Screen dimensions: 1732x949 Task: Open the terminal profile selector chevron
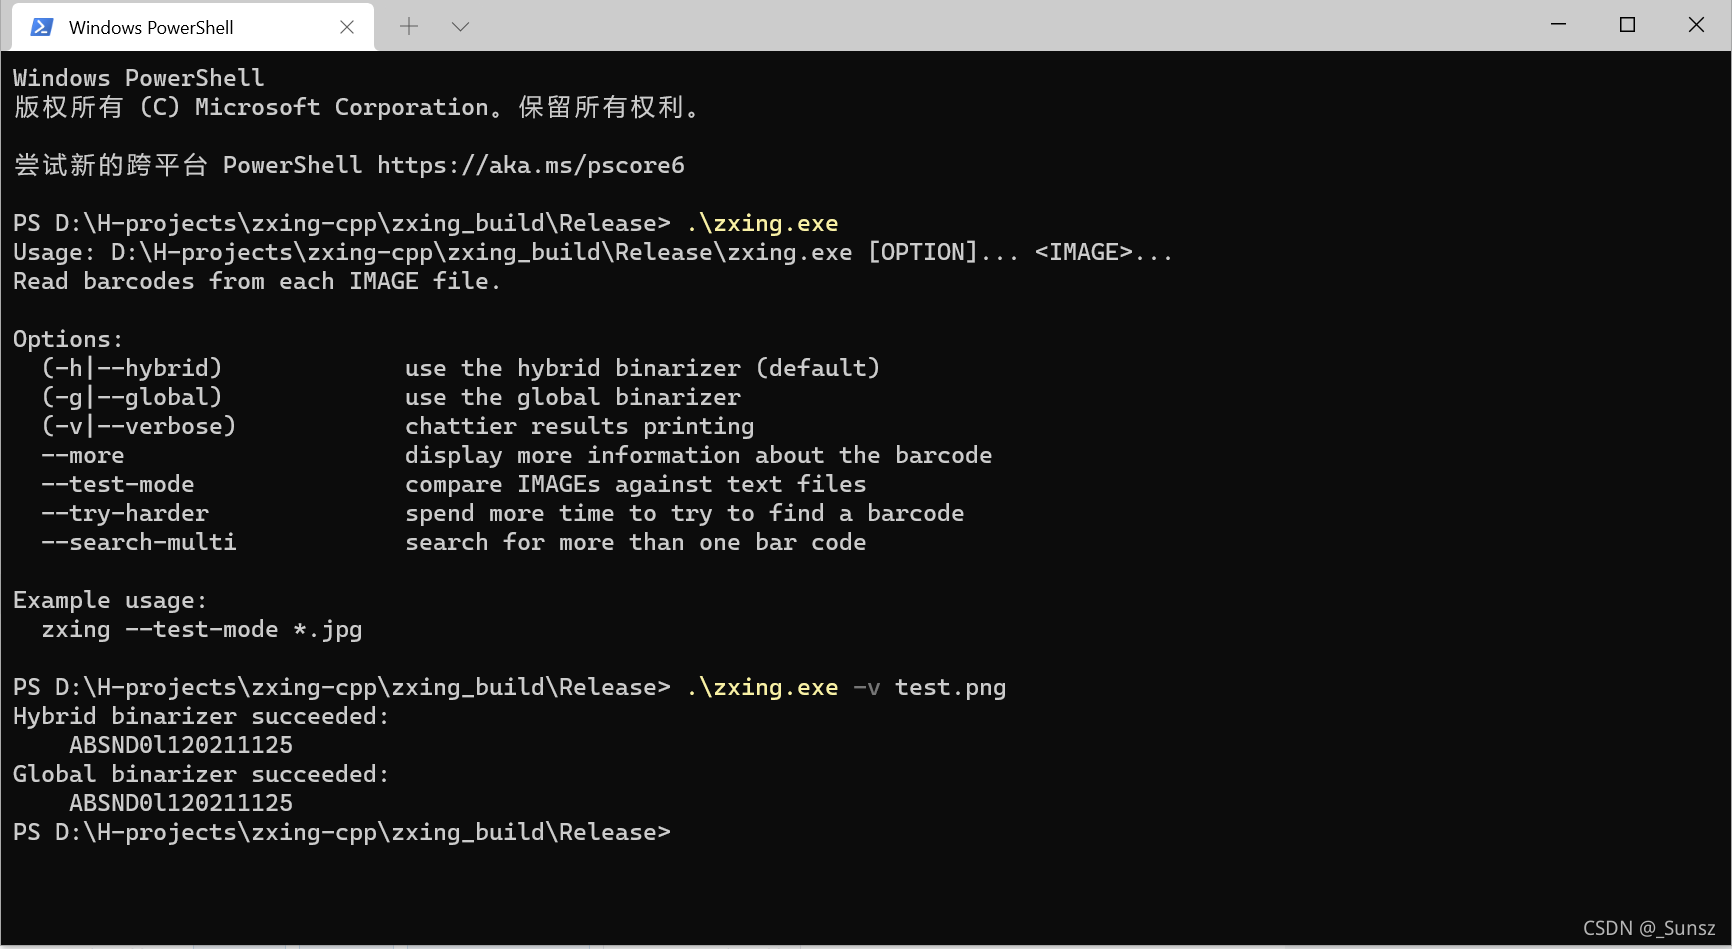coord(460,26)
